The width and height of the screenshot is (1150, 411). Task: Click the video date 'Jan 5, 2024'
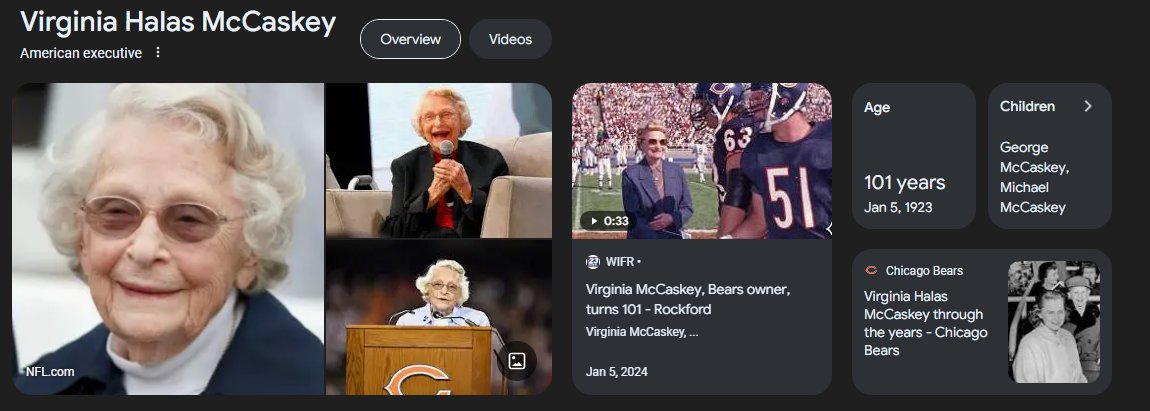click(x=617, y=371)
